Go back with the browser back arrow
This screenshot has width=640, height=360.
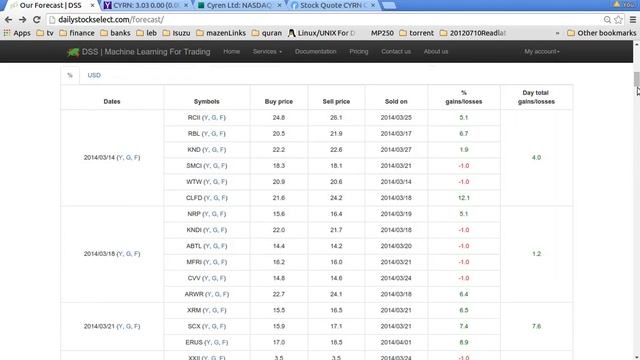[8, 20]
